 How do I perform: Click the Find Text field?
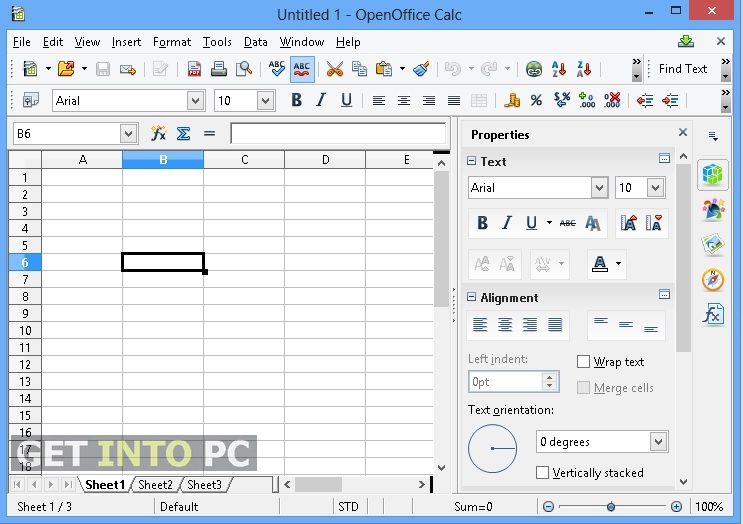click(x=683, y=69)
